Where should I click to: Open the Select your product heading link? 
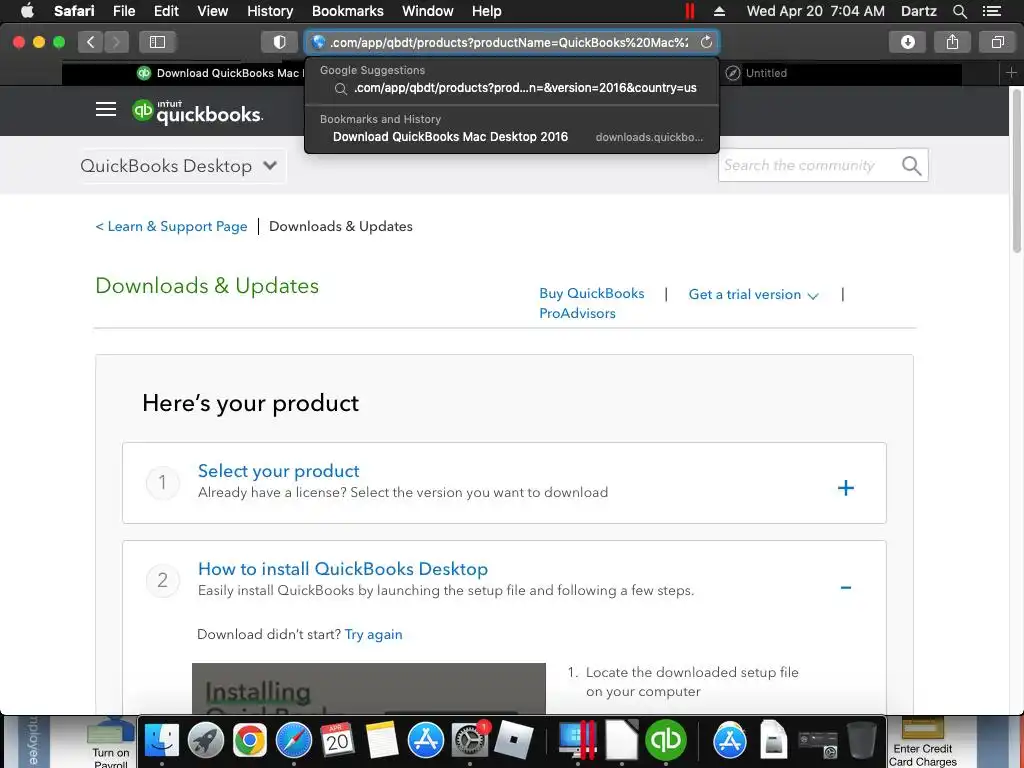tap(278, 471)
